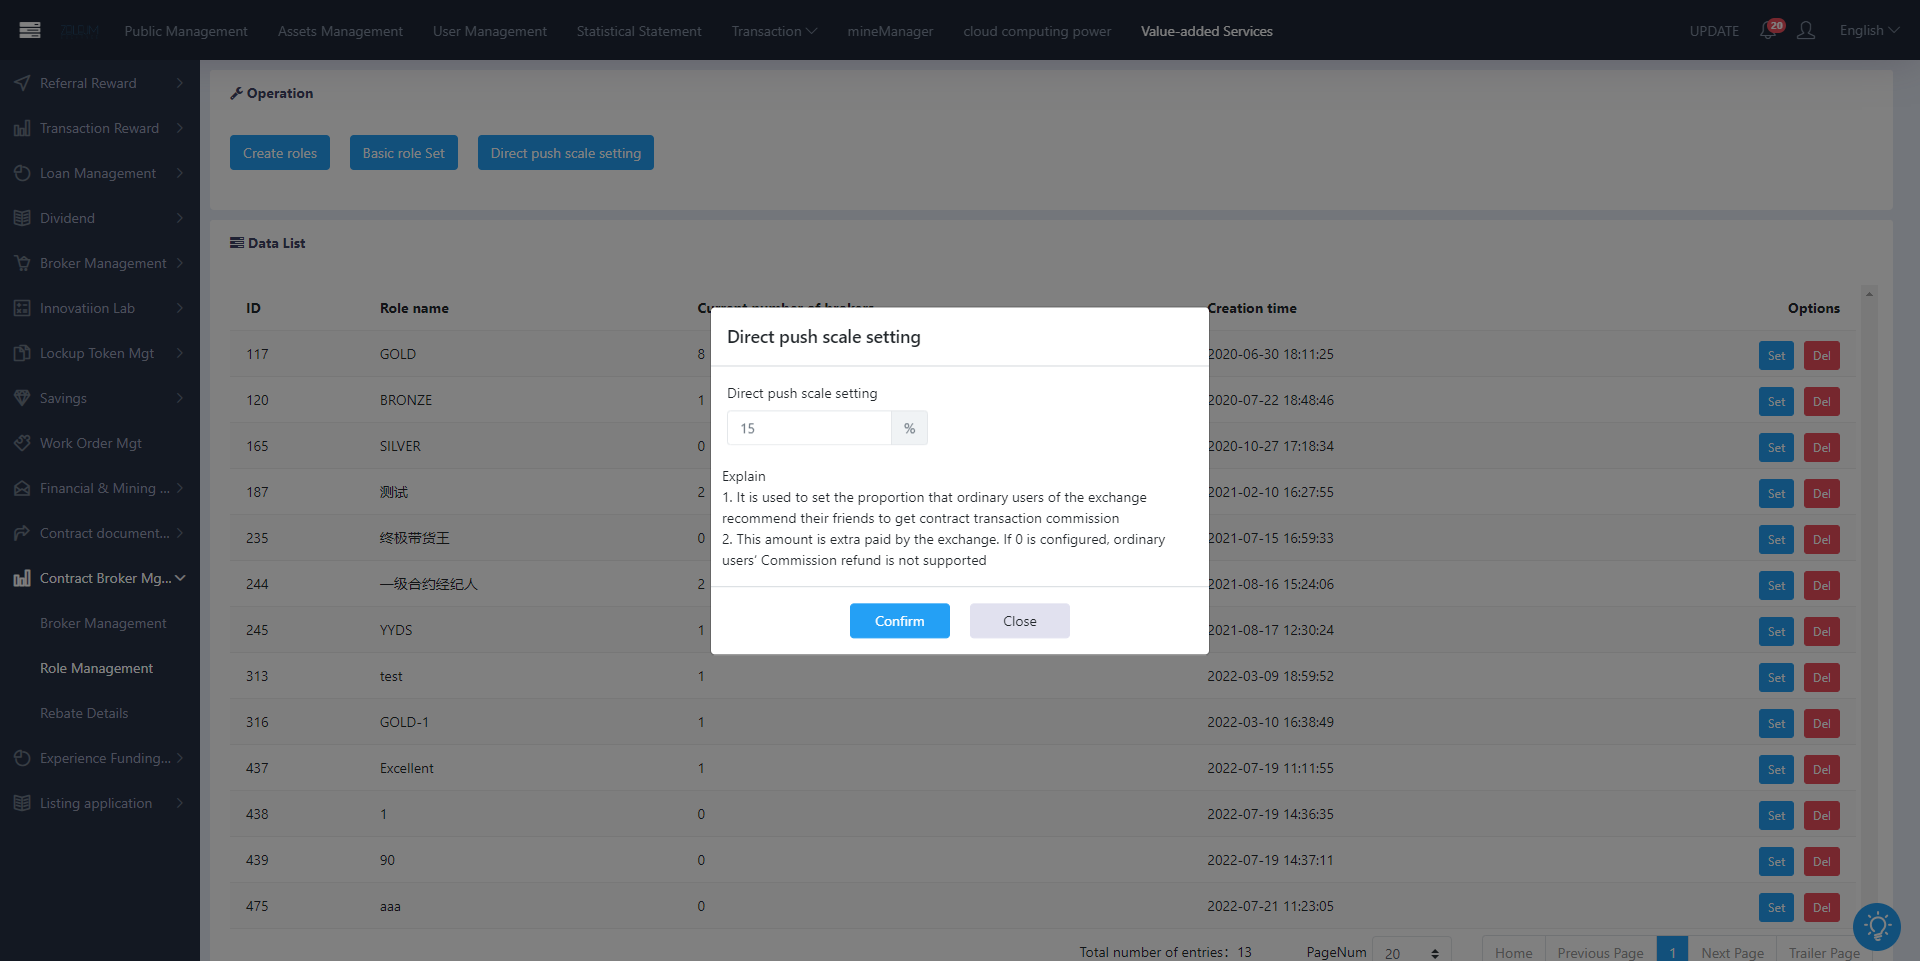Expand Referral Reward submenu chevron

(x=180, y=83)
